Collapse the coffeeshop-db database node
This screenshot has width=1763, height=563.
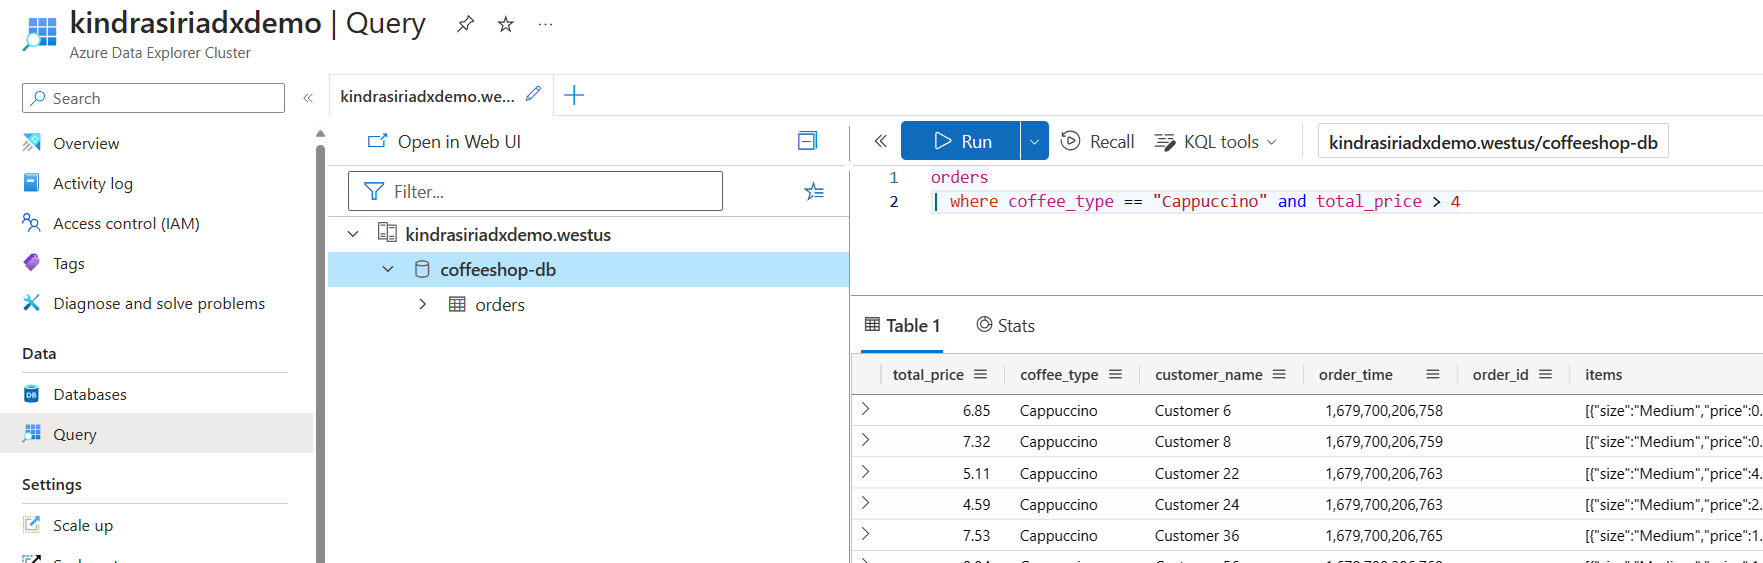(388, 269)
